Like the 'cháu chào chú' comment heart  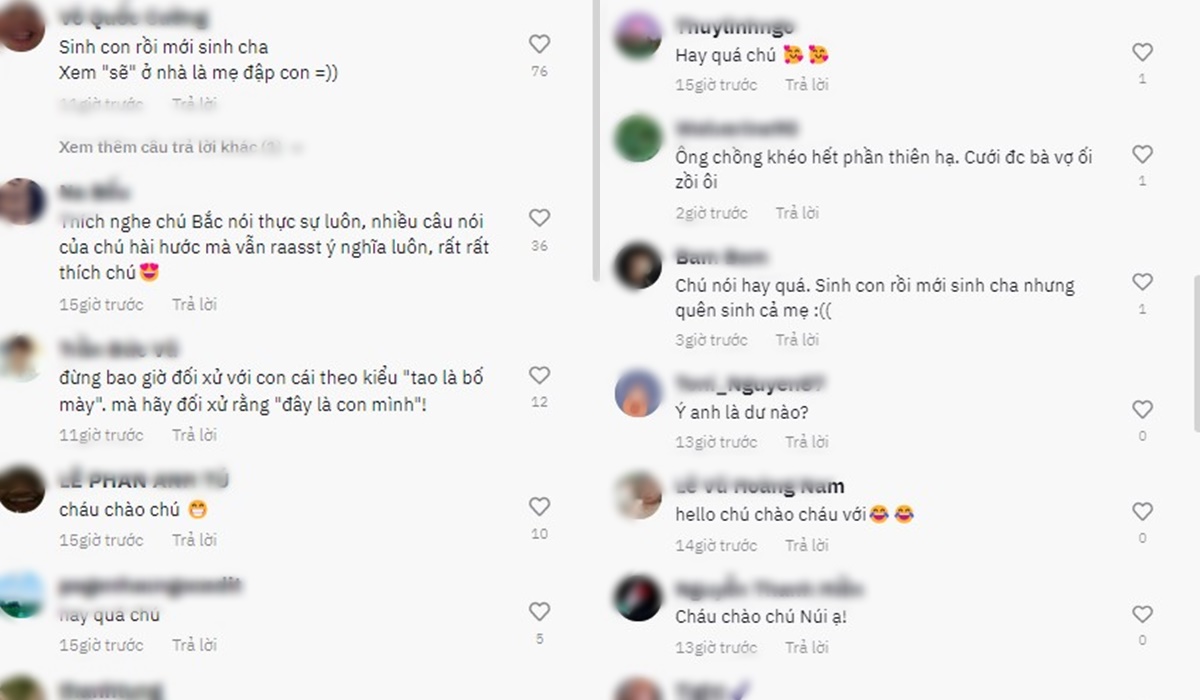[539, 507]
